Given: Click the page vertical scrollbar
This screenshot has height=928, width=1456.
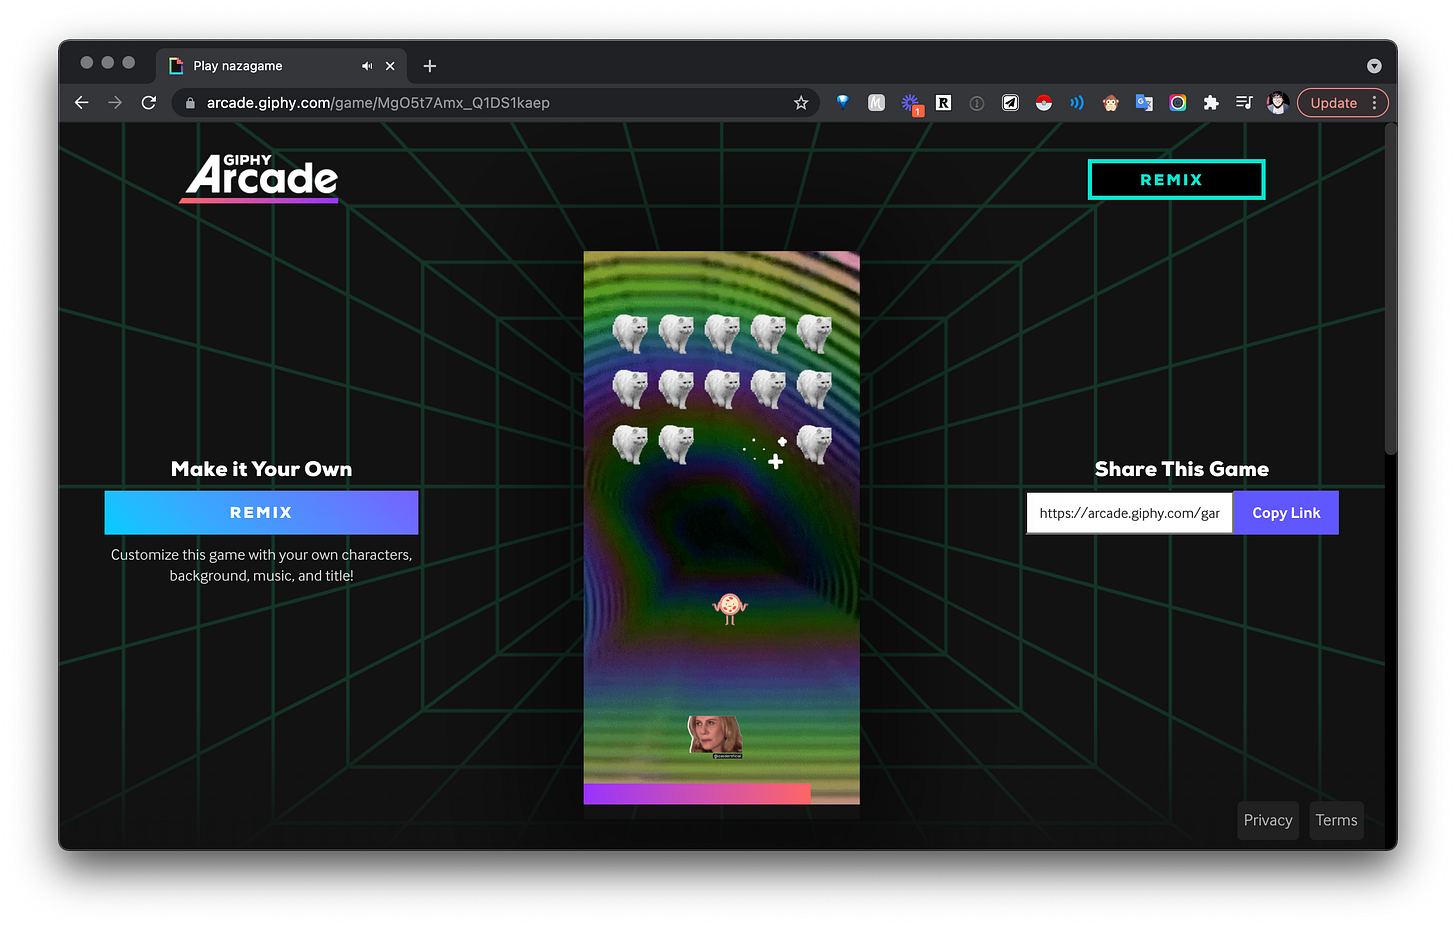Looking at the screenshot, I should coord(1390,290).
